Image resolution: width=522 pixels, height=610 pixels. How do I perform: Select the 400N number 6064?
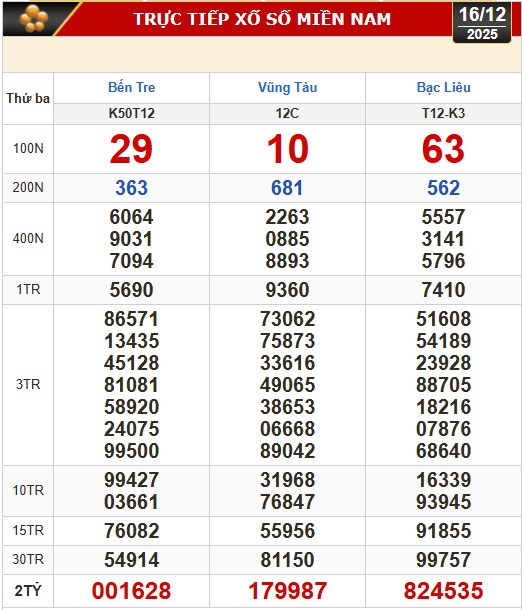tap(131, 217)
